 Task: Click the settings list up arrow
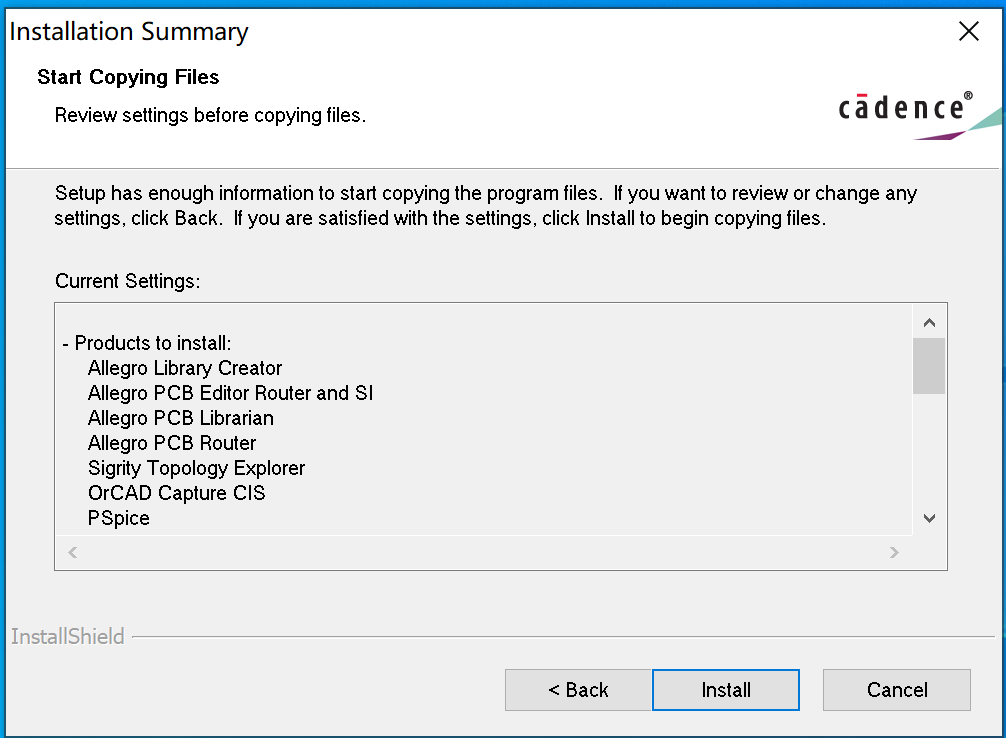click(929, 322)
